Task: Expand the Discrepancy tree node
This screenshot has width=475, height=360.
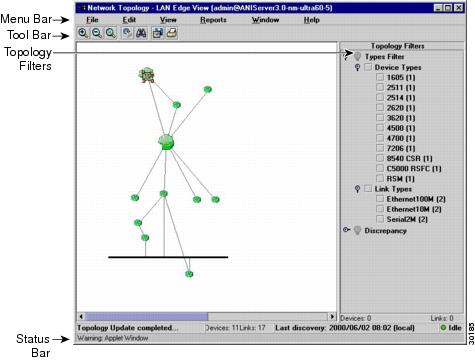Action: click(x=347, y=230)
